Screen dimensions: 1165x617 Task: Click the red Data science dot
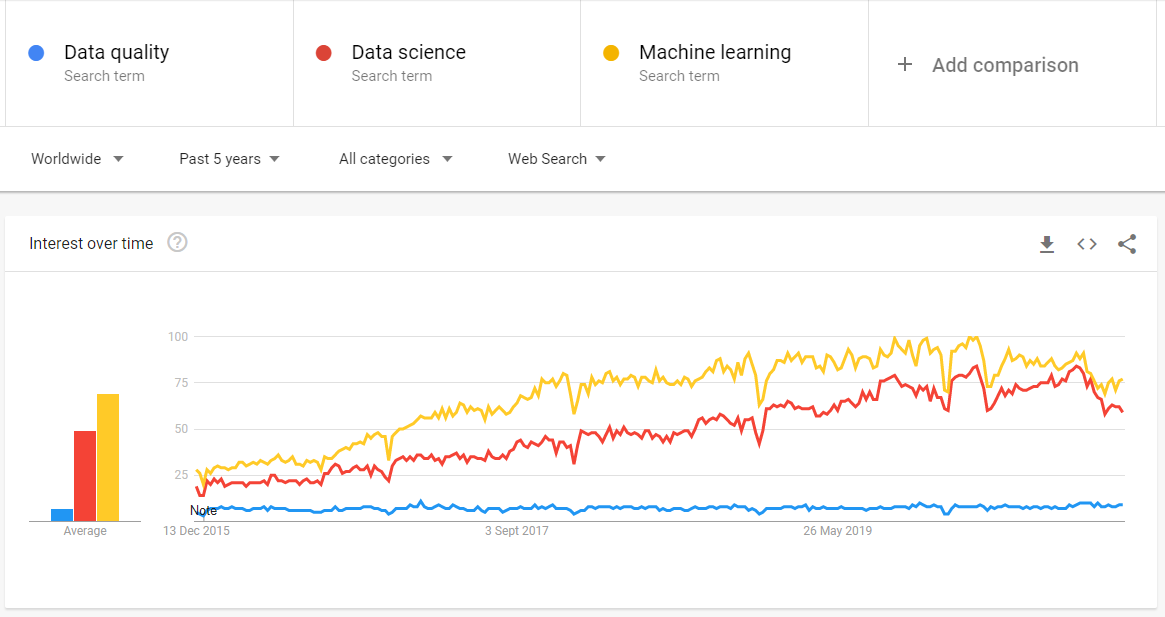tap(324, 53)
